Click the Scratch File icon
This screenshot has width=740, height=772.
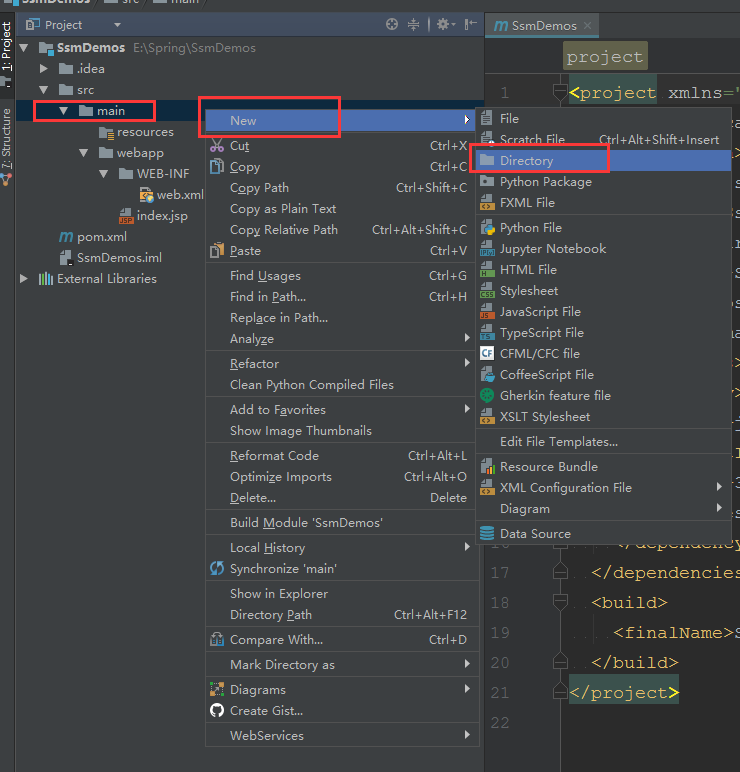pos(487,139)
